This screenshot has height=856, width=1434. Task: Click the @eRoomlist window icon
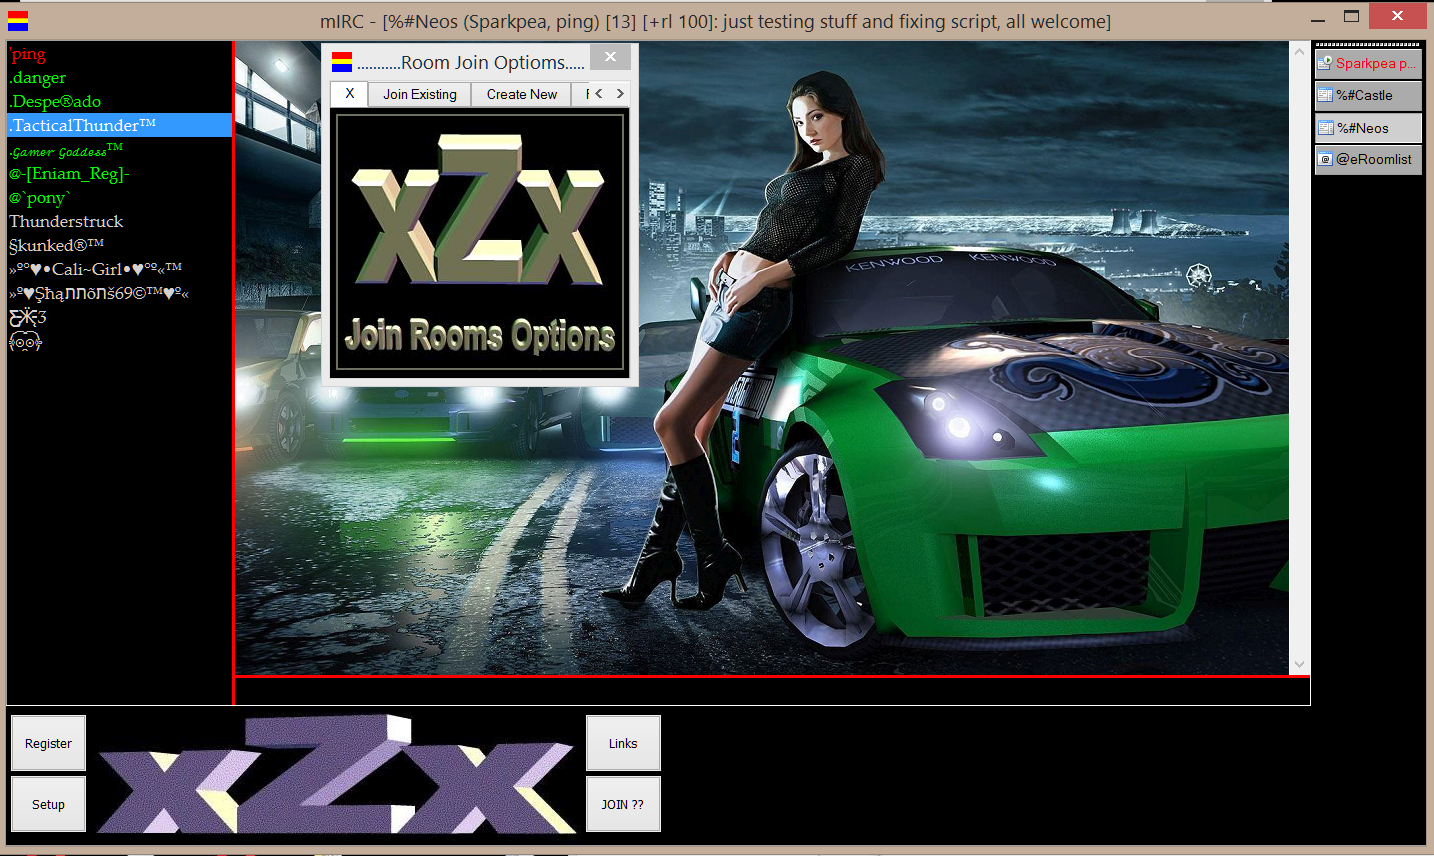click(1325, 159)
